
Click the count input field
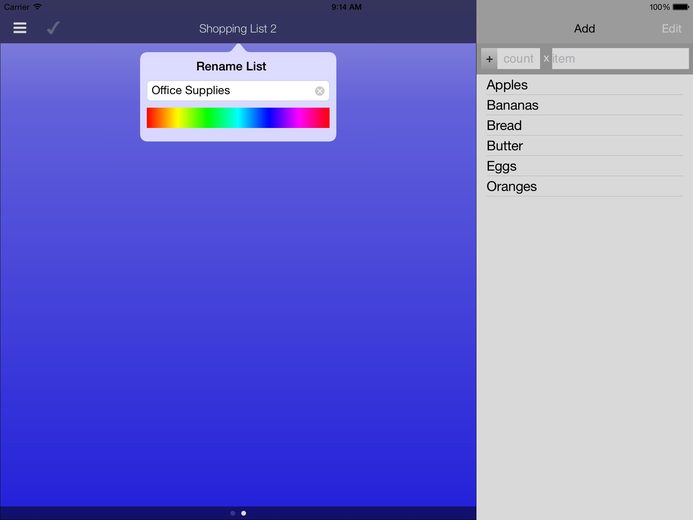pos(518,59)
